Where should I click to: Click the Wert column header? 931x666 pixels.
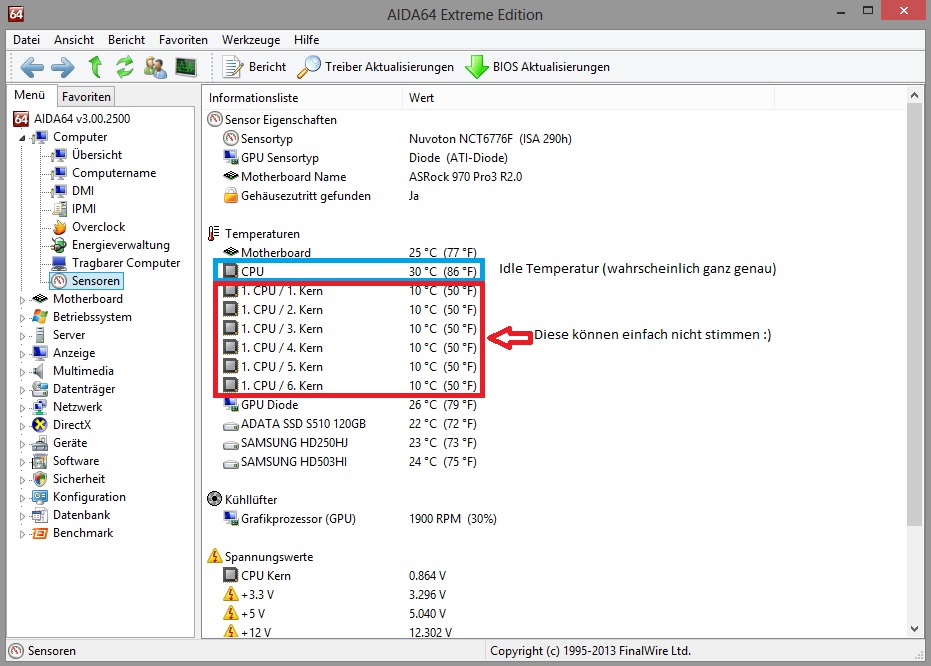588,98
